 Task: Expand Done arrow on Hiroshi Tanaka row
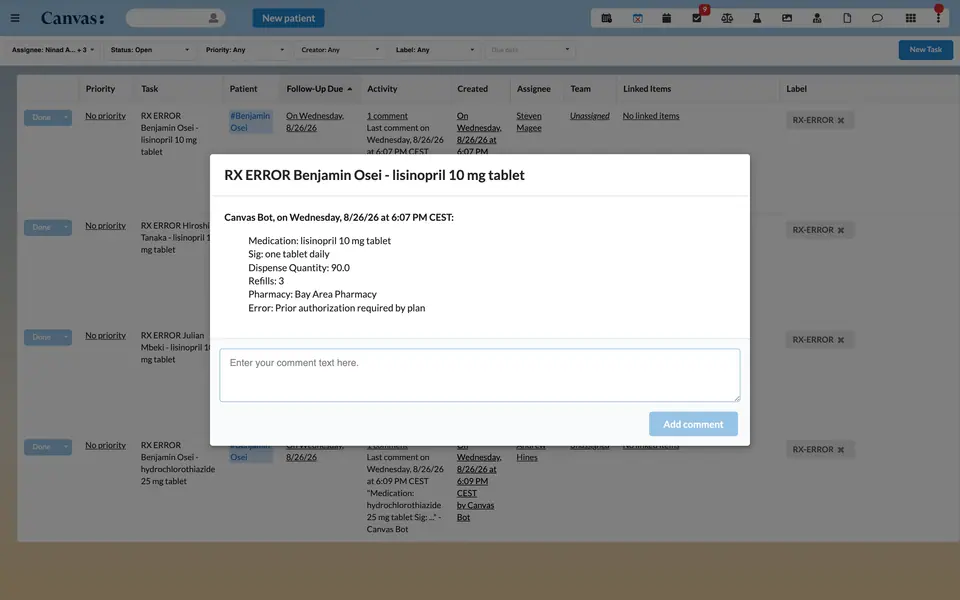pyautogui.click(x=66, y=227)
